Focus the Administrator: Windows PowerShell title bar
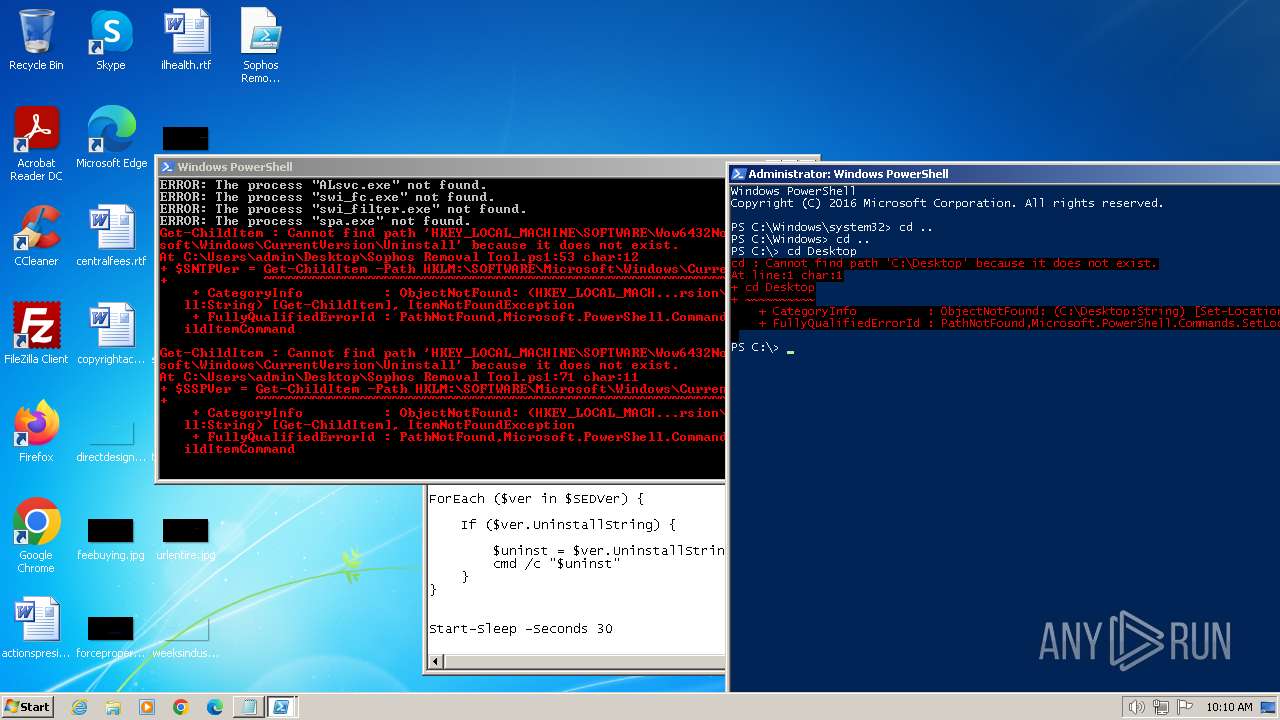 1004,174
